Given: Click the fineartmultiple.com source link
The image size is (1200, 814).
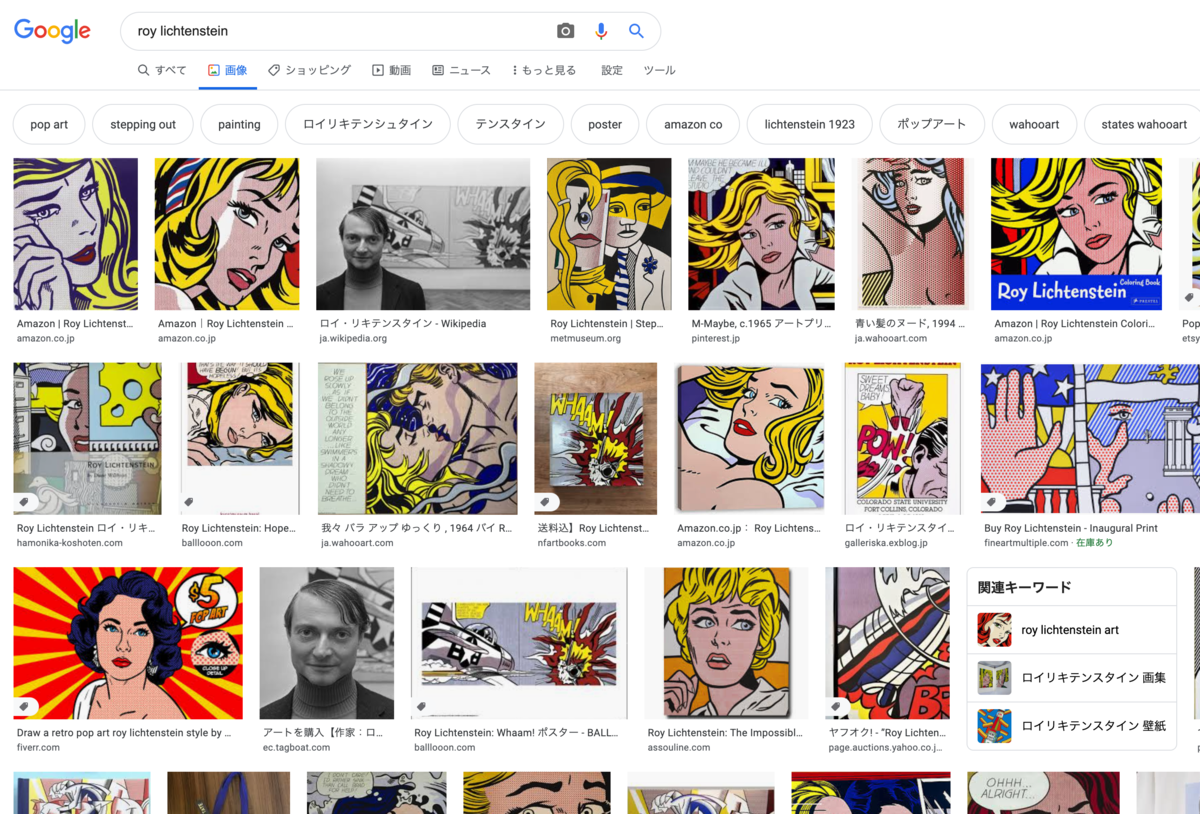Looking at the screenshot, I should [x=1026, y=543].
